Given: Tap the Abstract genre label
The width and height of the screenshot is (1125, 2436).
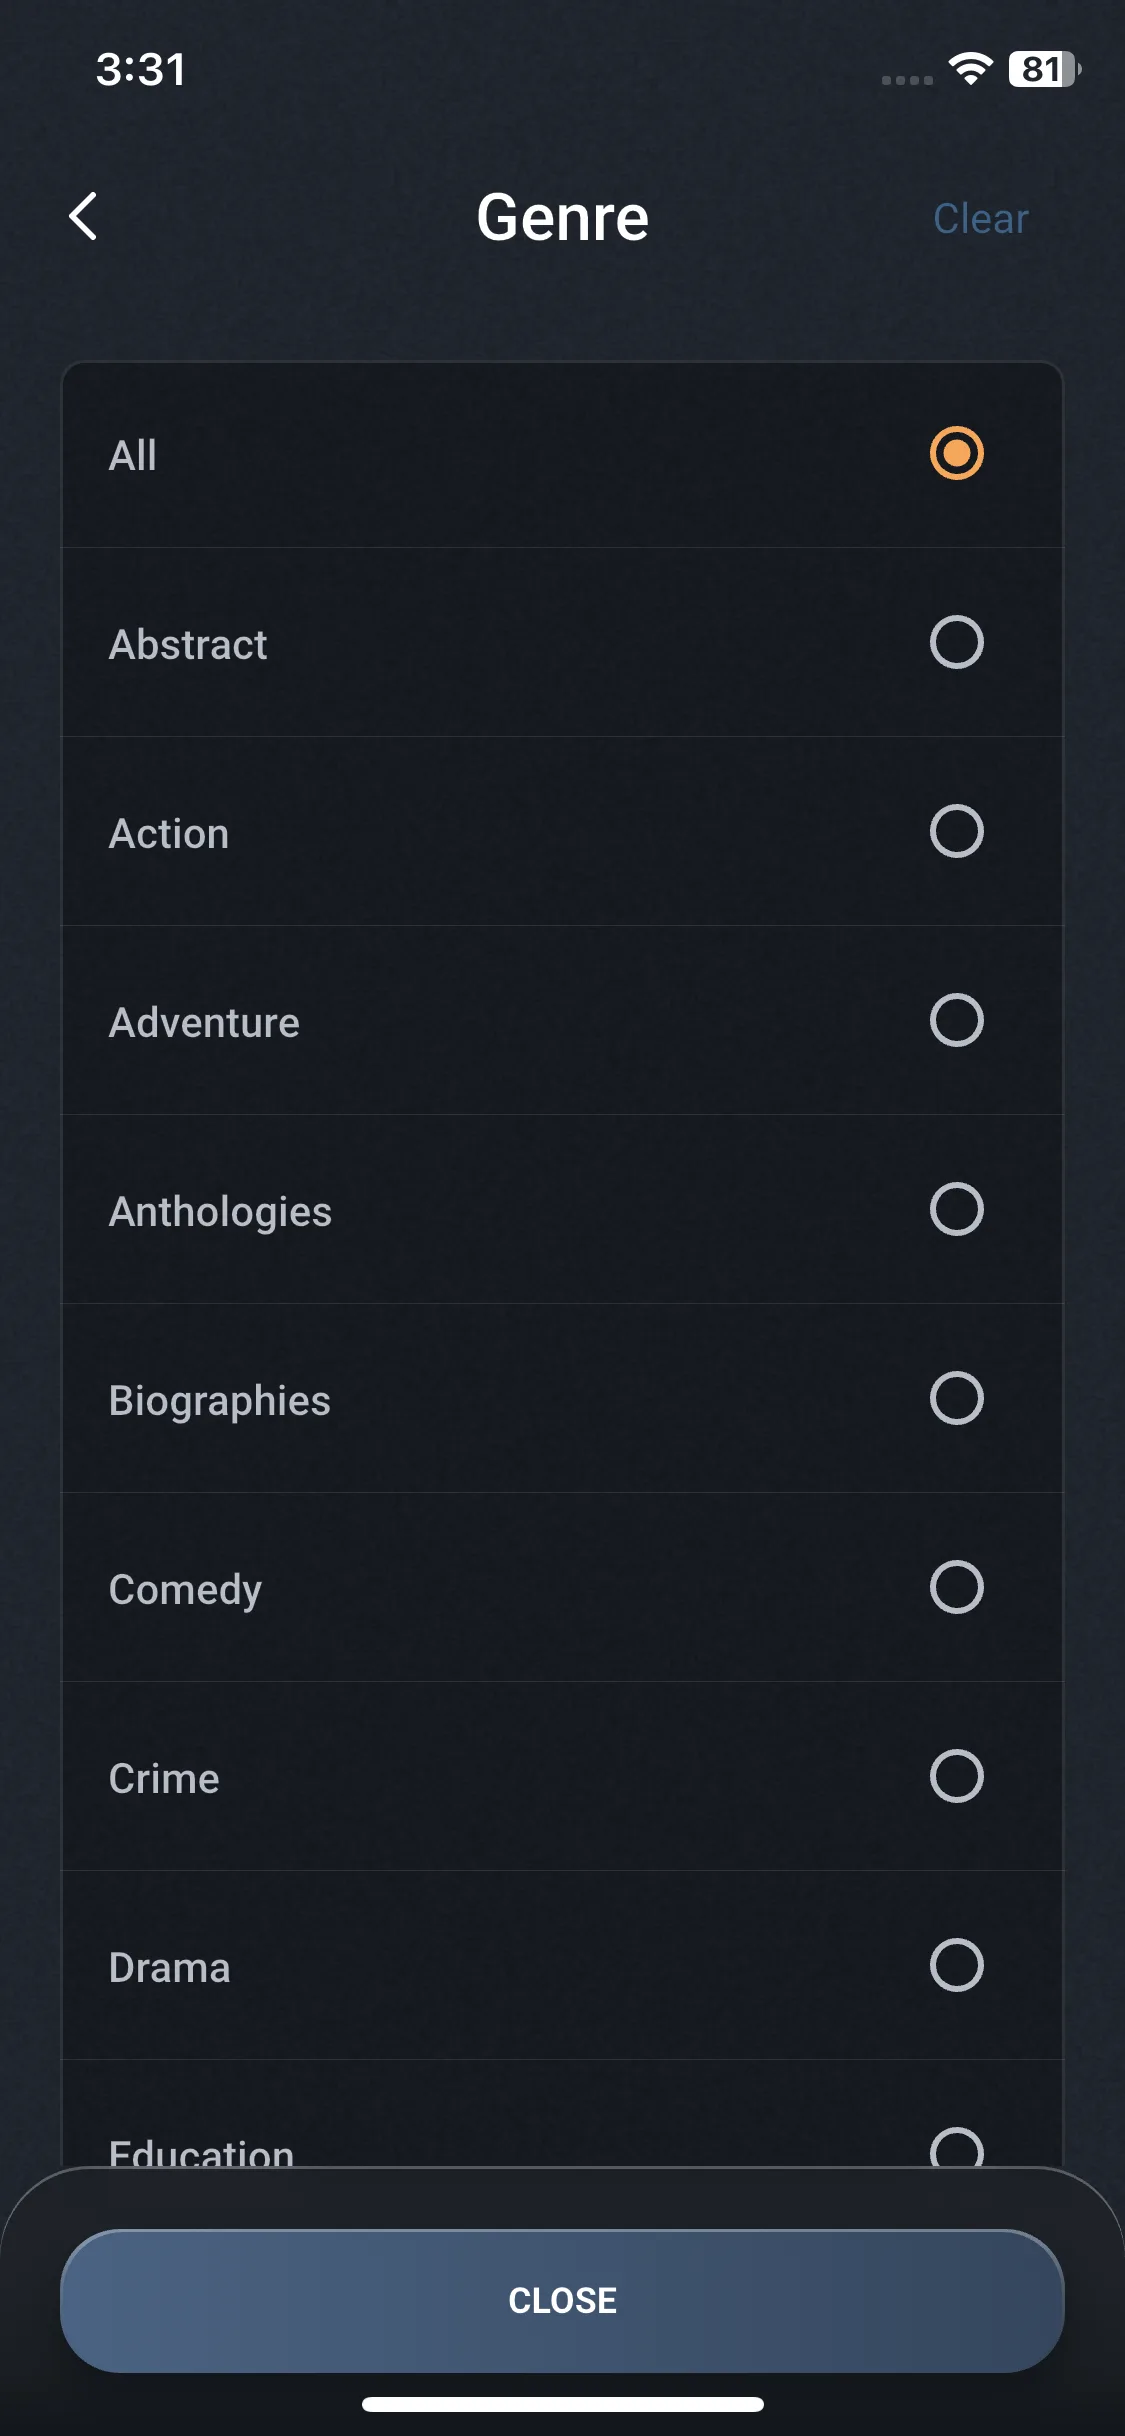Looking at the screenshot, I should [x=188, y=645].
